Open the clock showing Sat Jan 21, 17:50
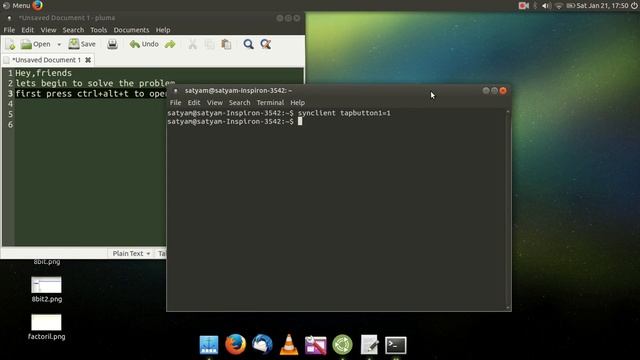Viewport: 640px width, 360px height. [602, 5]
